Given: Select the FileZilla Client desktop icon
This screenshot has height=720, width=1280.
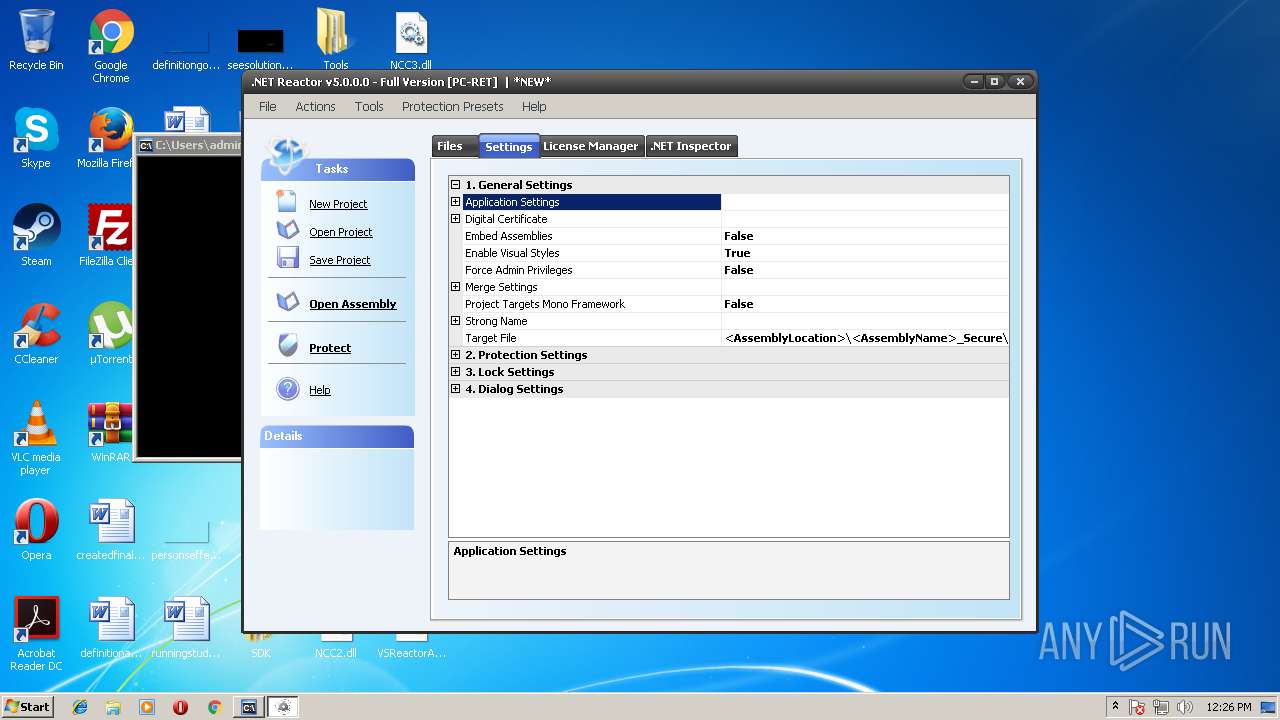Looking at the screenshot, I should [108, 236].
